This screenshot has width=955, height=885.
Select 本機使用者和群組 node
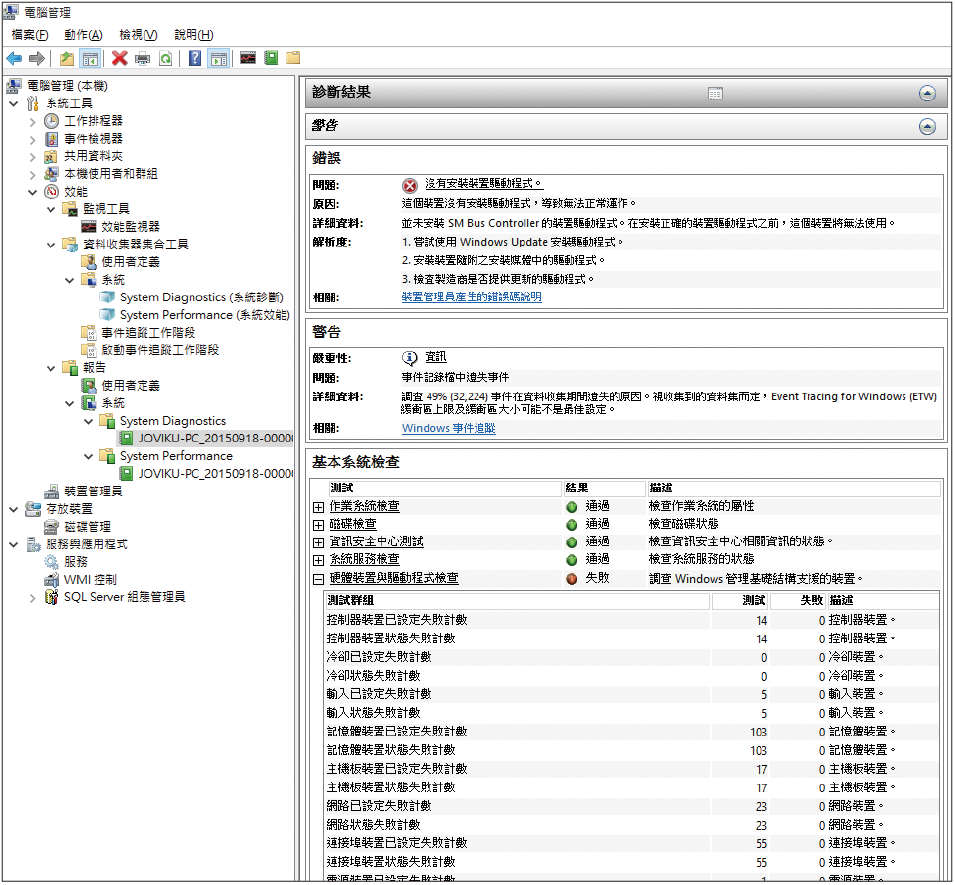click(111, 174)
